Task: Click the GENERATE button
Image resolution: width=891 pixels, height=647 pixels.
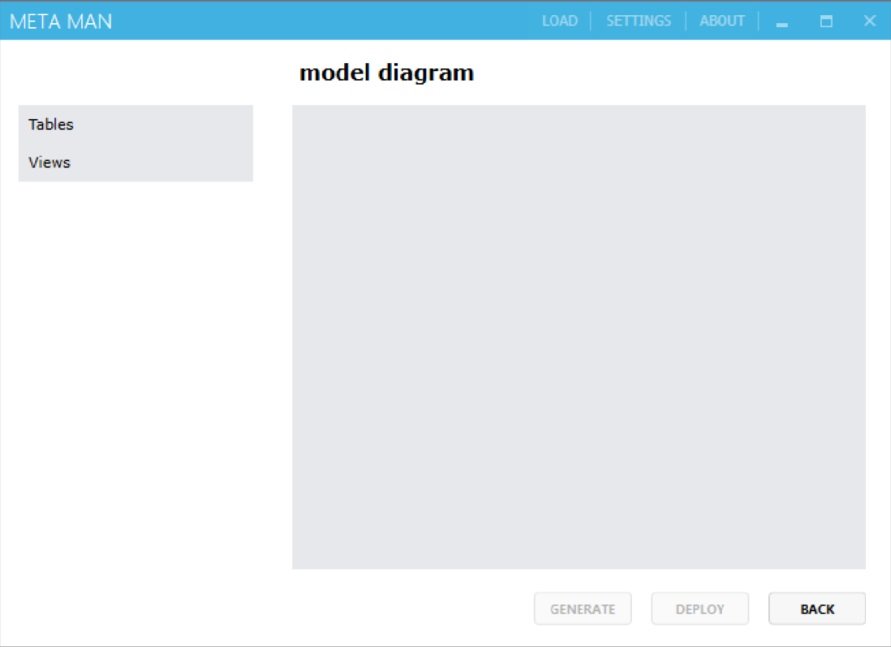Action: click(583, 608)
